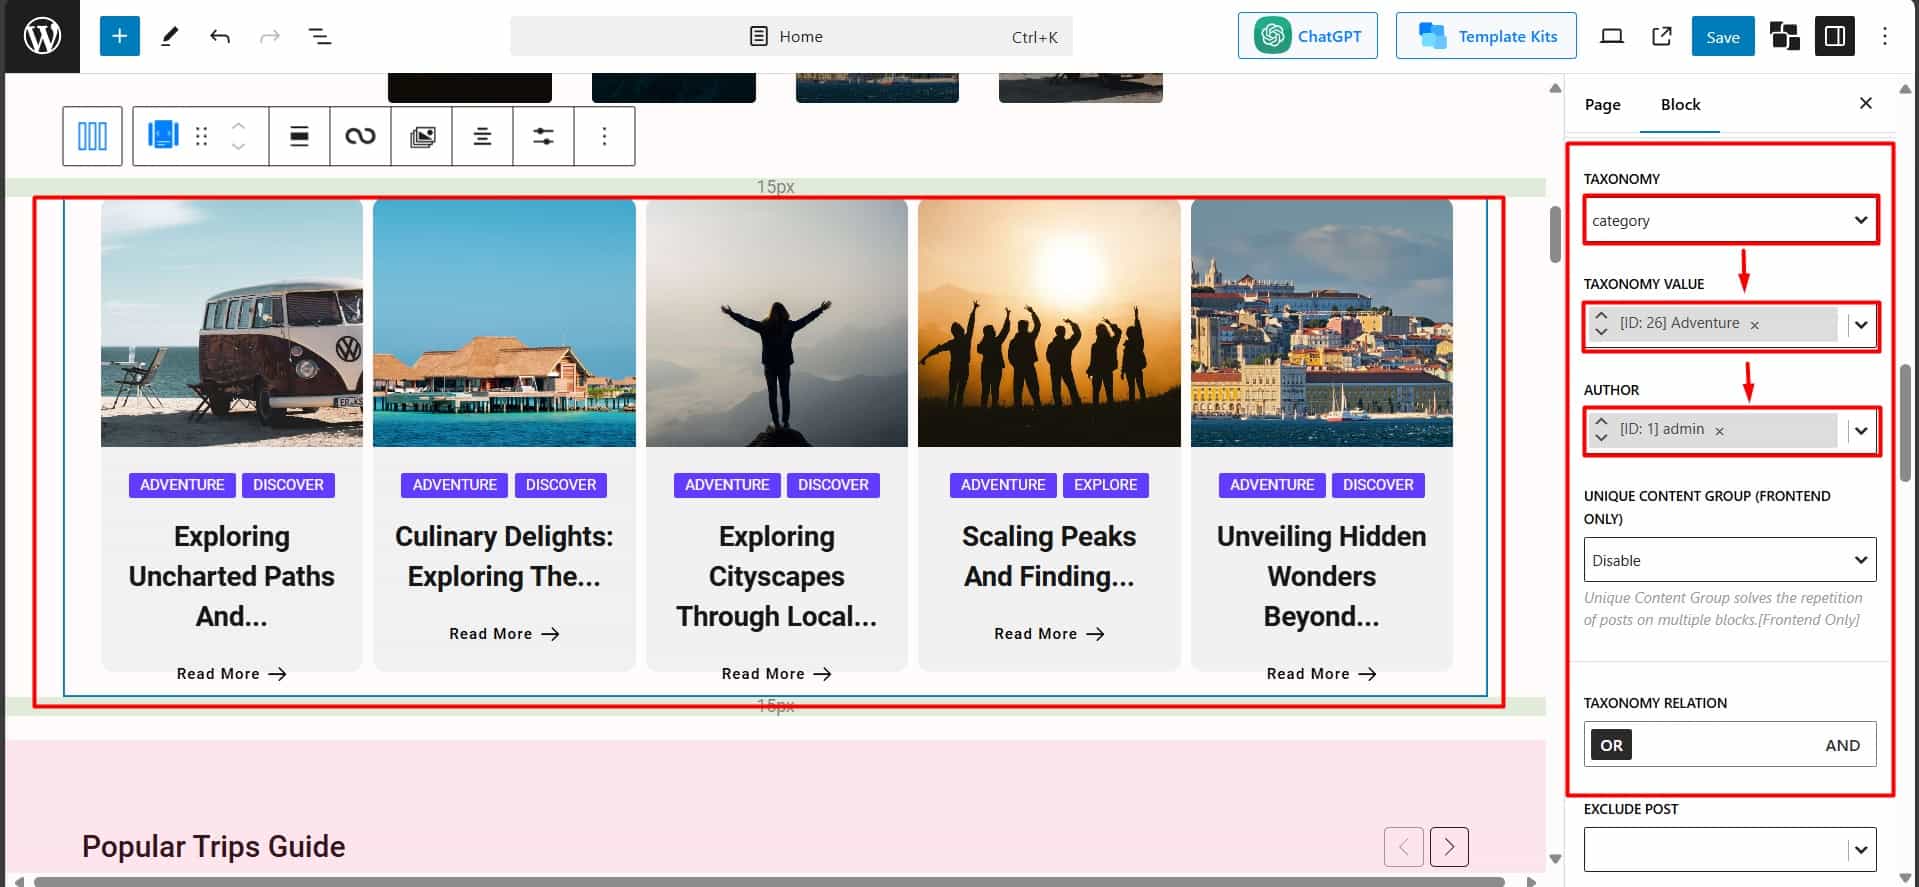The width and height of the screenshot is (1919, 887).
Task: Open the editor options menu
Action: [x=1885, y=36]
